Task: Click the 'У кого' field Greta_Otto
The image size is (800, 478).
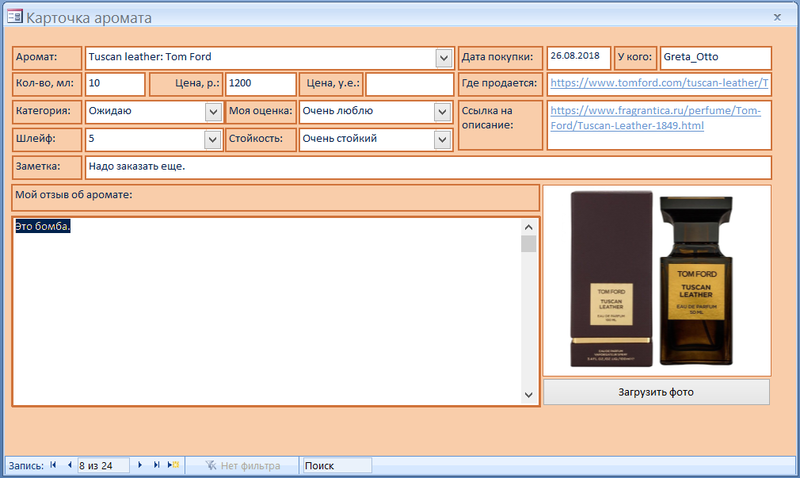Action: click(715, 58)
